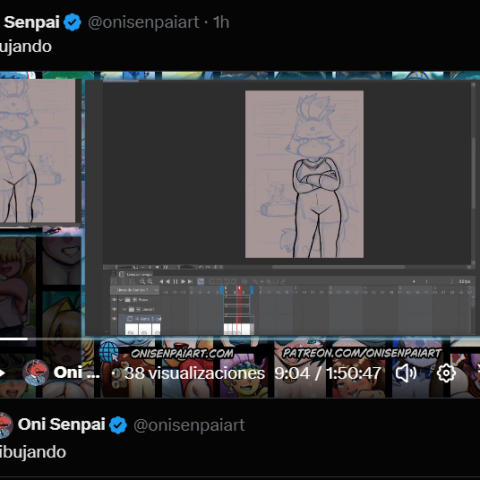Toggle loop playback button in timeline
The image size is (480, 480).
pyautogui.click(x=201, y=281)
